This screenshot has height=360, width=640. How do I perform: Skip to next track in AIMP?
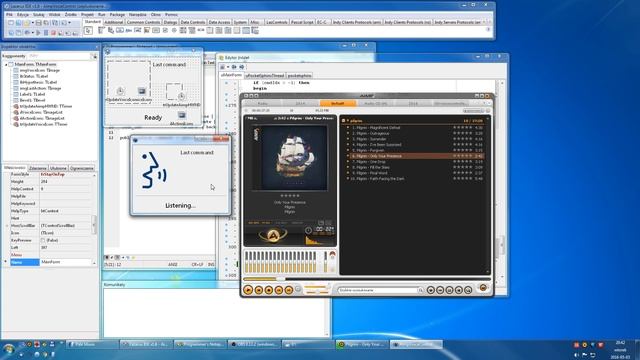tap(289, 290)
